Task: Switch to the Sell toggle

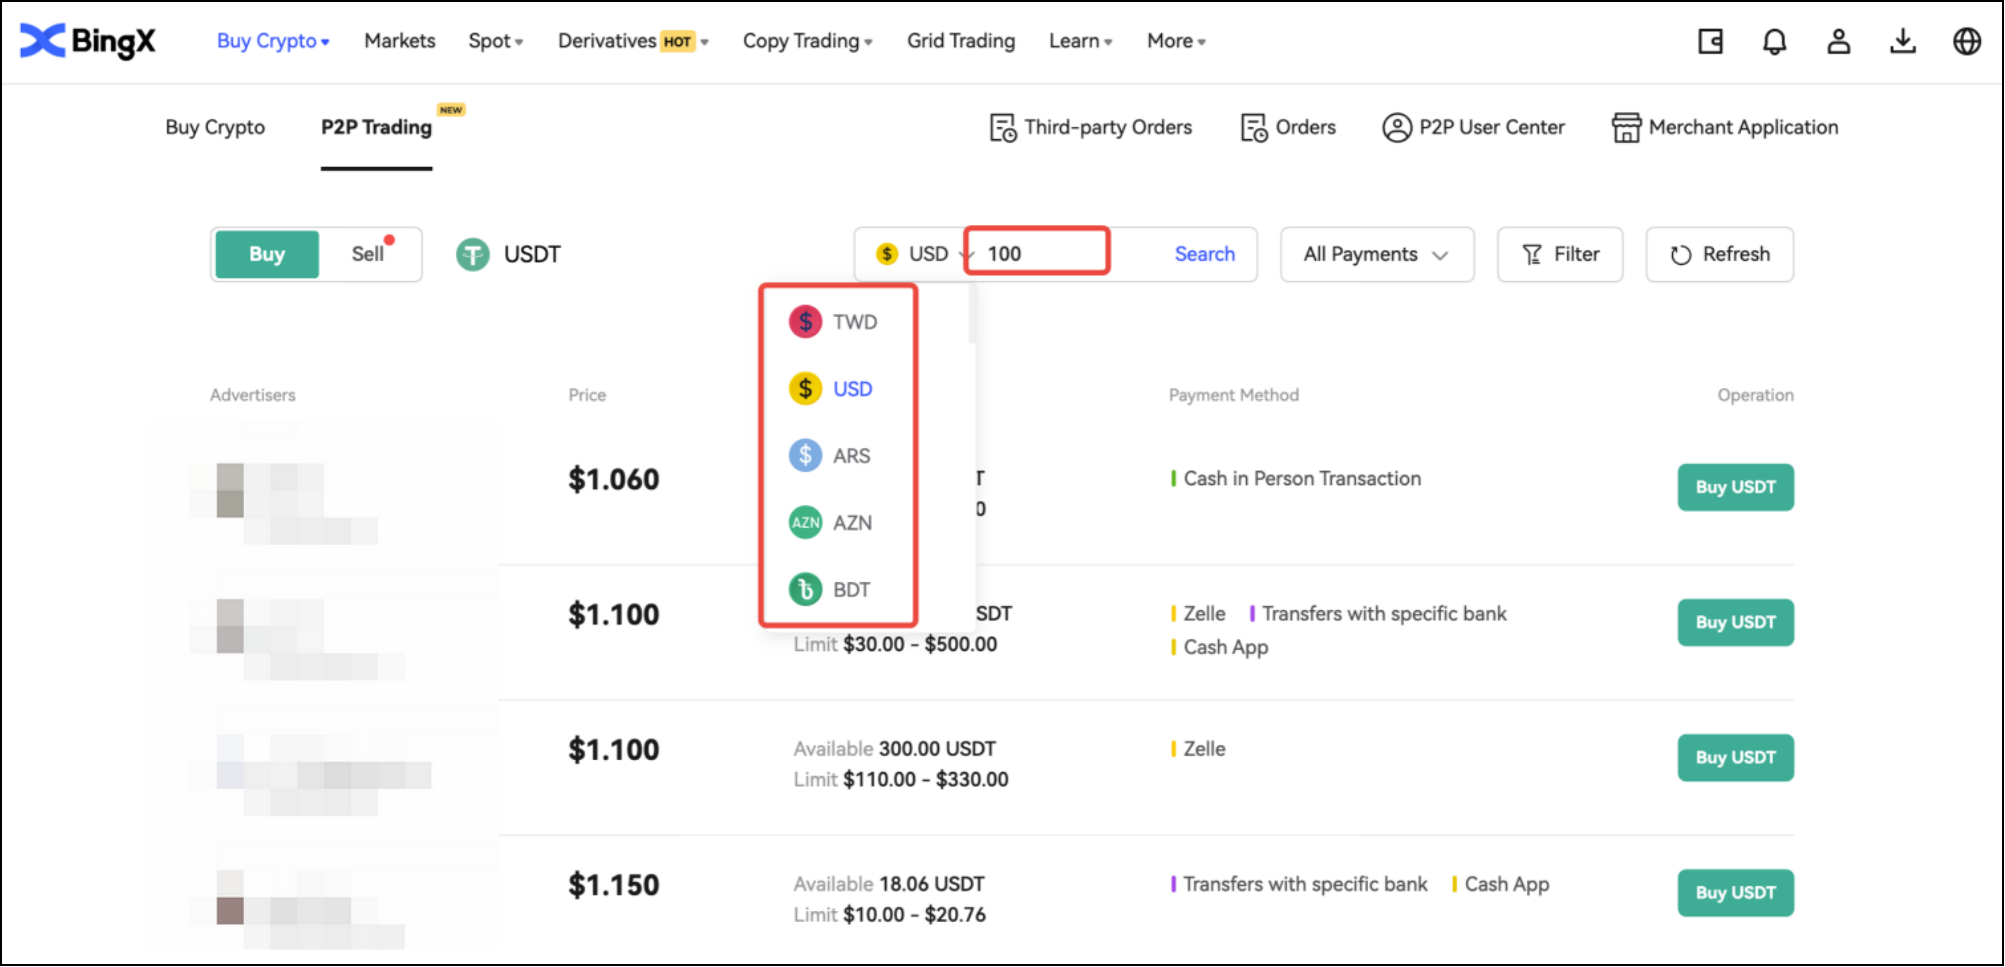Action: pos(368,255)
